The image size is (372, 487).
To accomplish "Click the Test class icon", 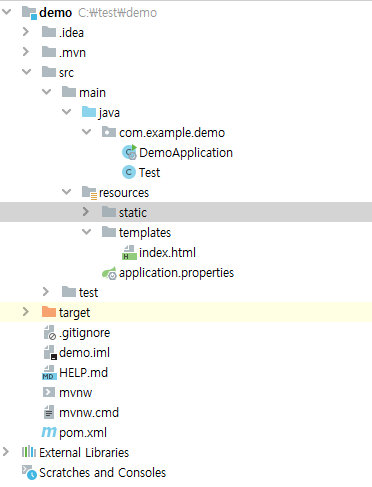I will 129,172.
